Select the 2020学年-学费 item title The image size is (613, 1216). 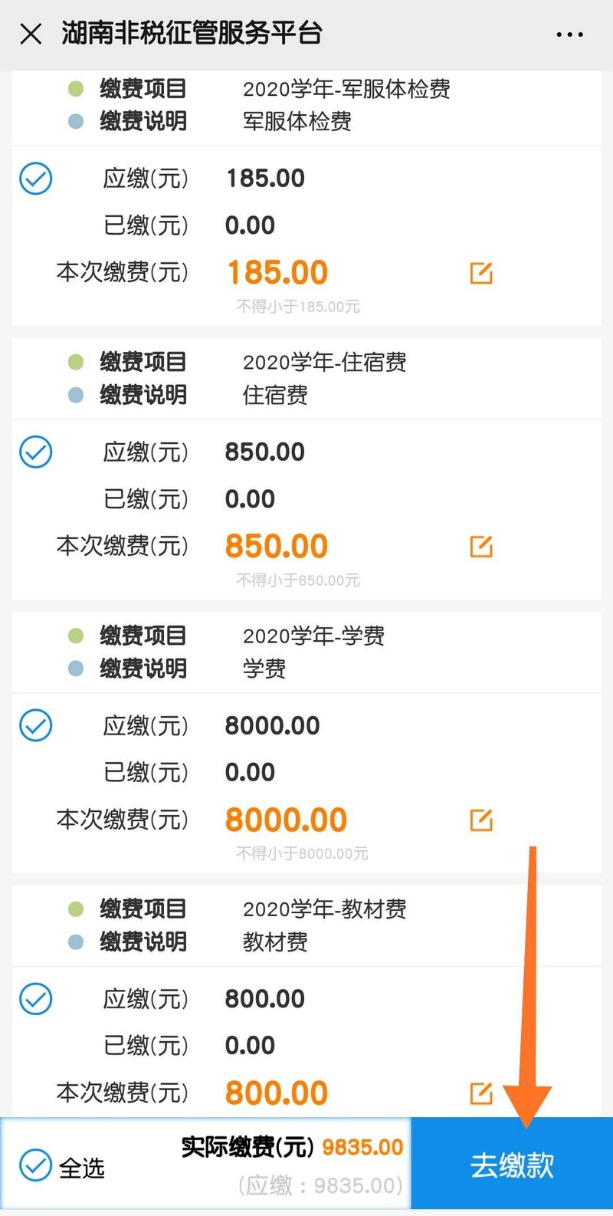click(313, 636)
